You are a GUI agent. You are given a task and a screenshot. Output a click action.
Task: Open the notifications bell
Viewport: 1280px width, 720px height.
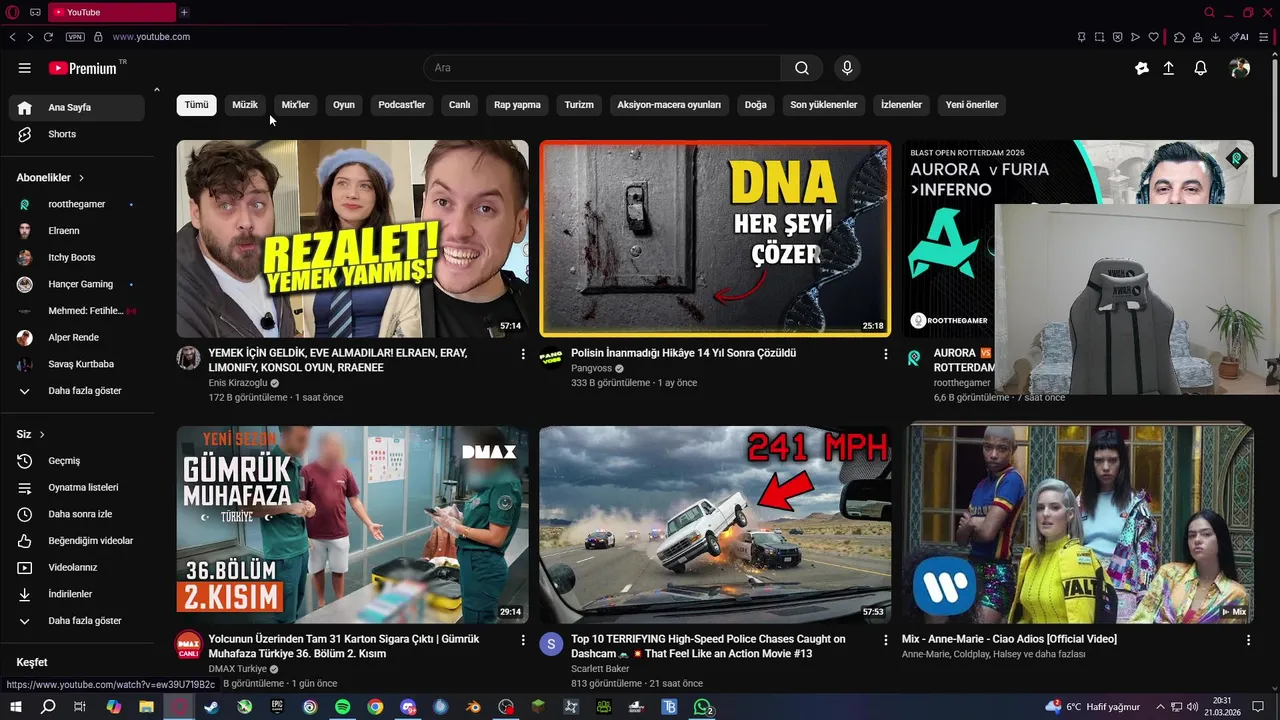[1201, 68]
